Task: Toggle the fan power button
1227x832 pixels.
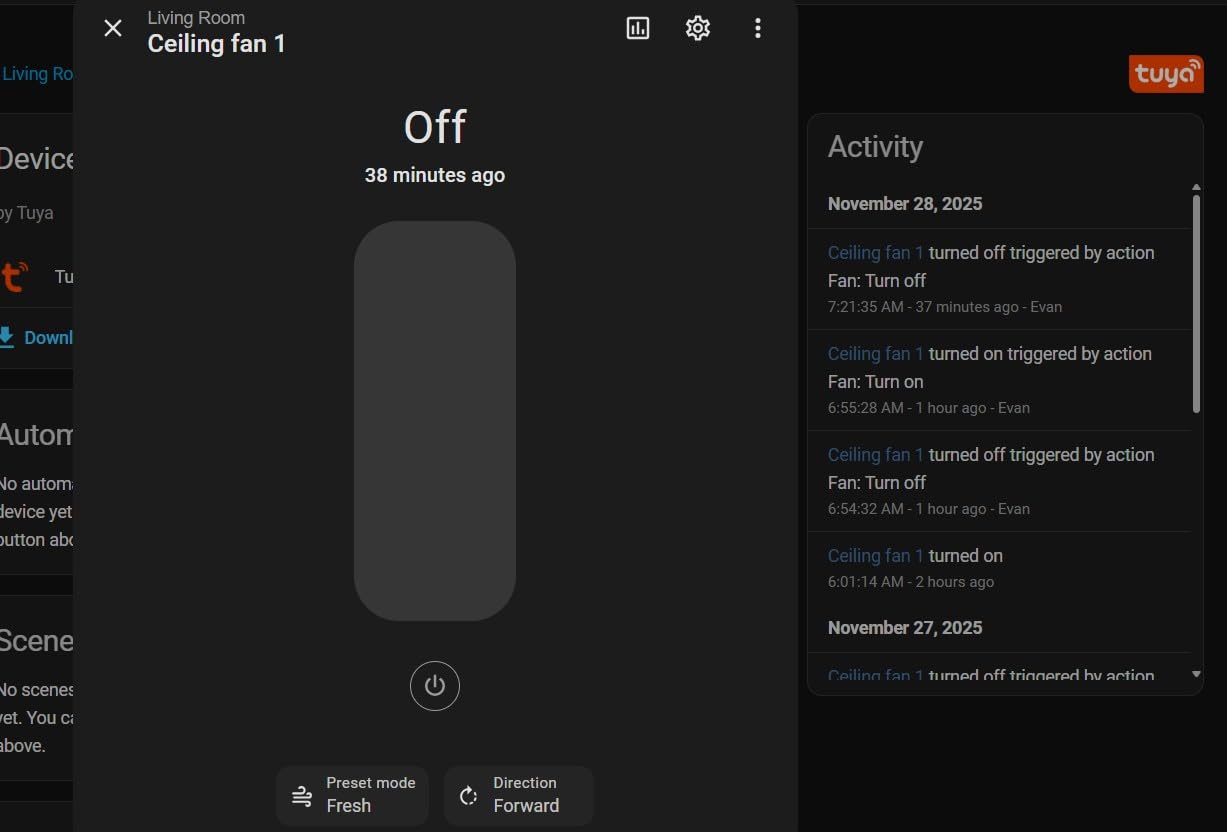Action: tap(435, 686)
